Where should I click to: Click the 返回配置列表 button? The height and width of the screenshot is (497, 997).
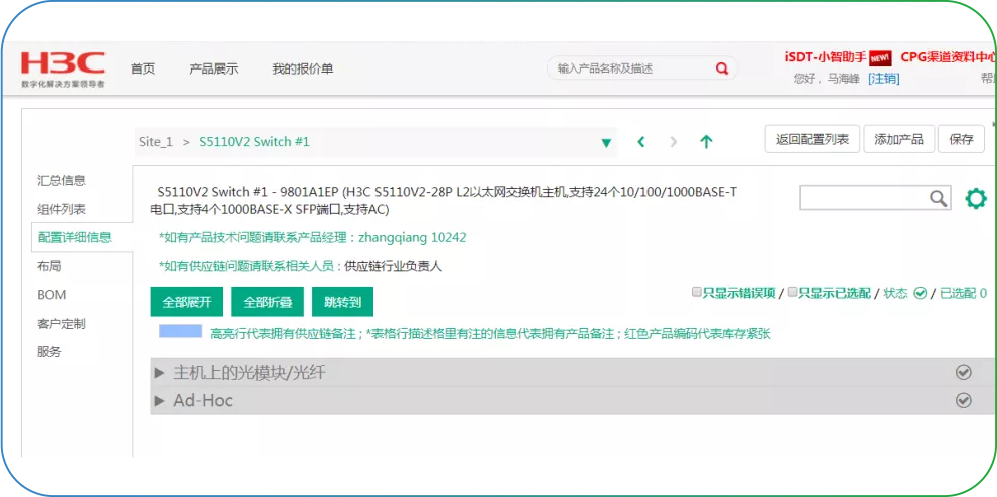coord(812,139)
